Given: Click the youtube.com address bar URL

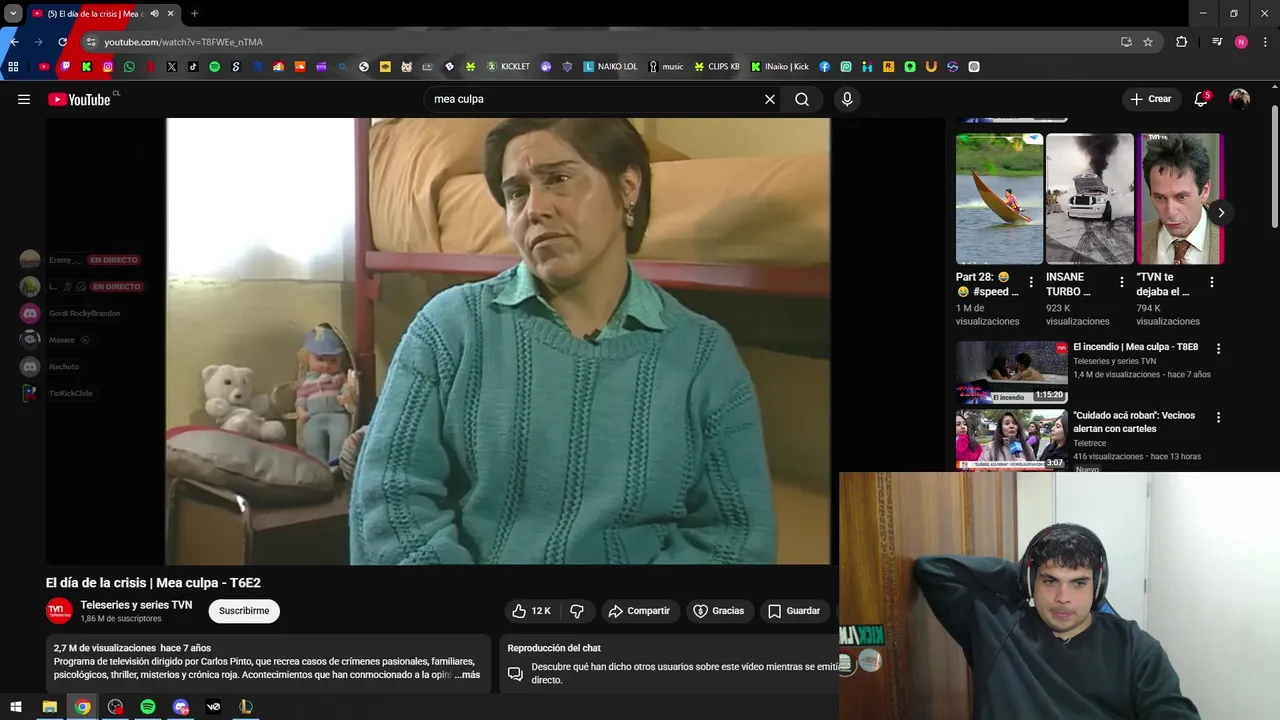Looking at the screenshot, I should tap(184, 42).
